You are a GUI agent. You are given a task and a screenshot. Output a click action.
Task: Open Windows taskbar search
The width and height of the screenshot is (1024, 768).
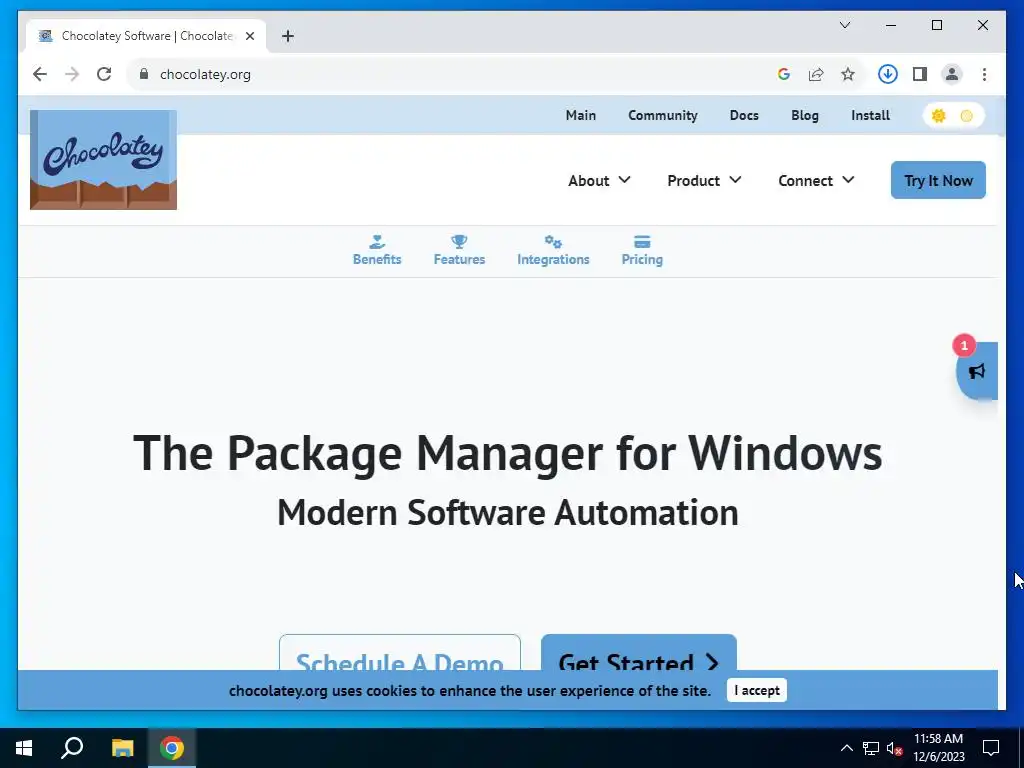pyautogui.click(x=72, y=748)
